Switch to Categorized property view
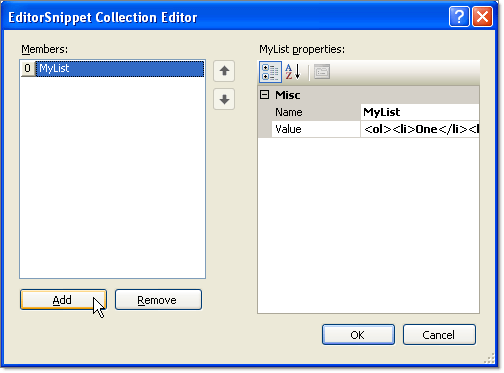This screenshot has width=504, height=373. click(x=270, y=72)
